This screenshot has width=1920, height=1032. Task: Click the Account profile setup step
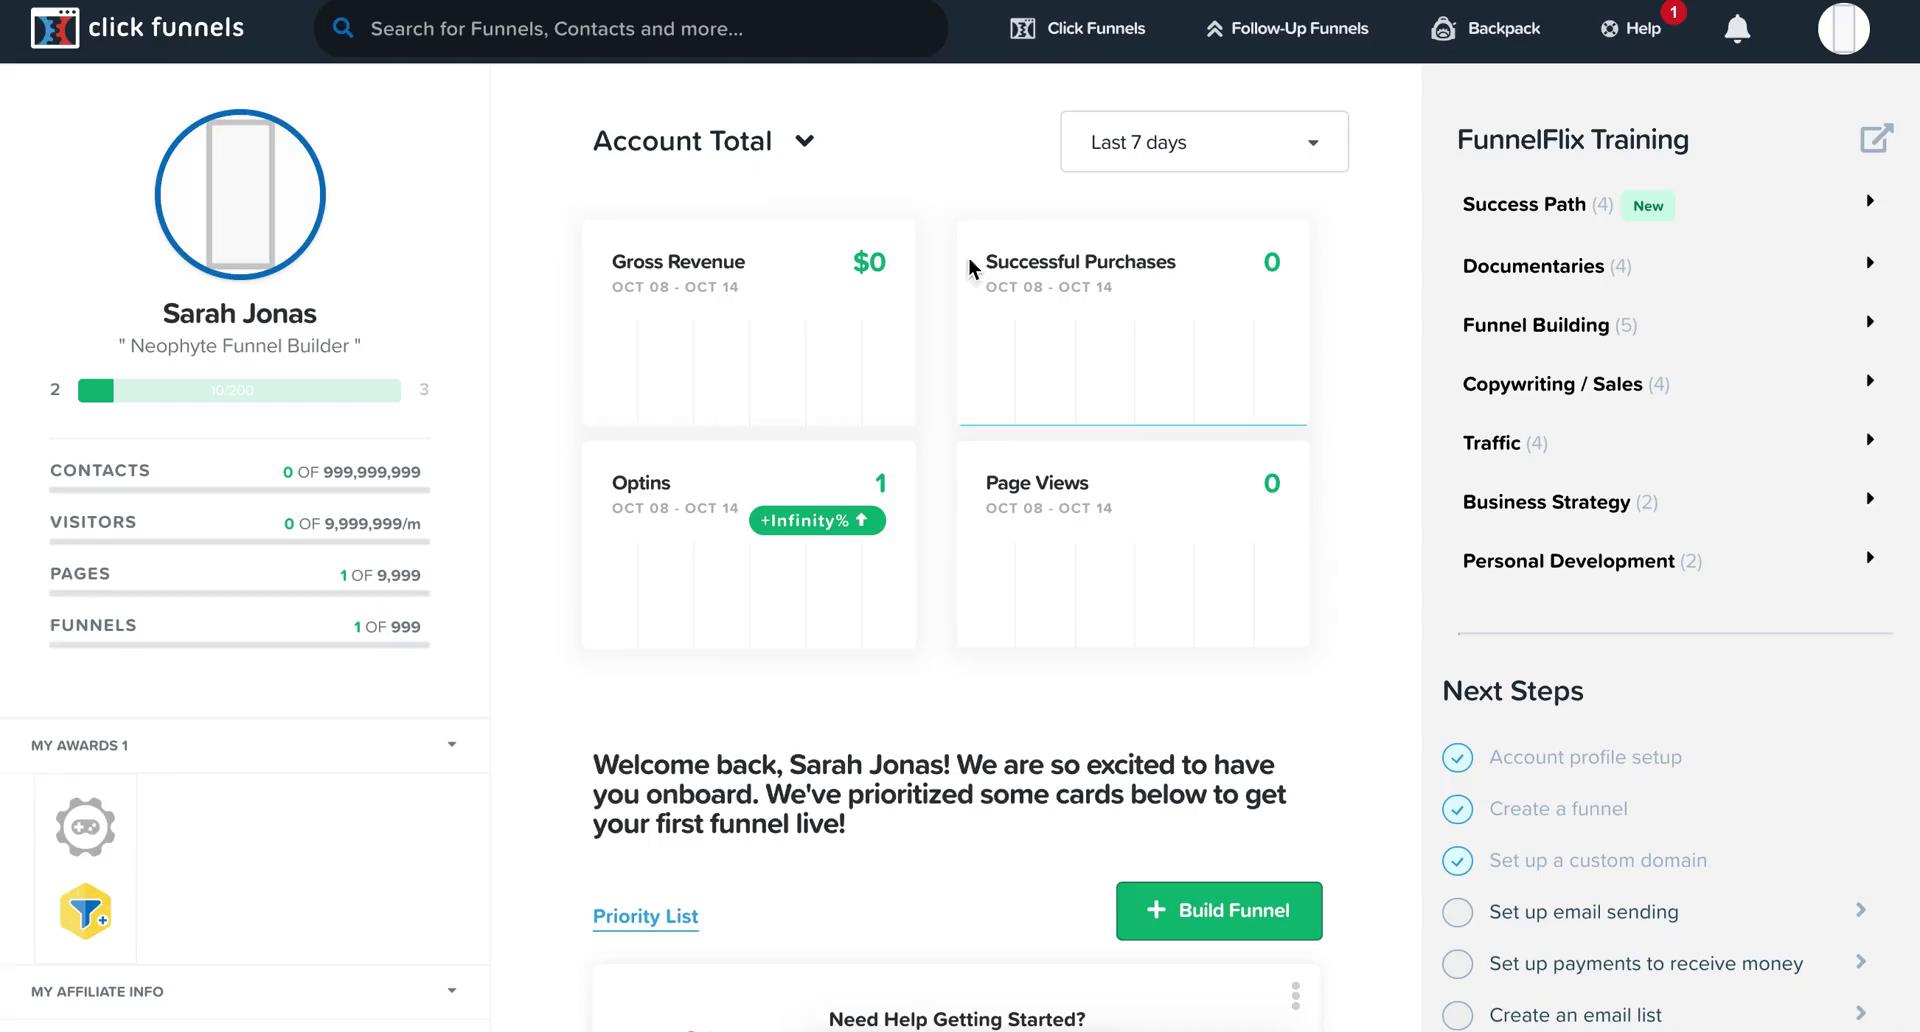pos(1585,757)
